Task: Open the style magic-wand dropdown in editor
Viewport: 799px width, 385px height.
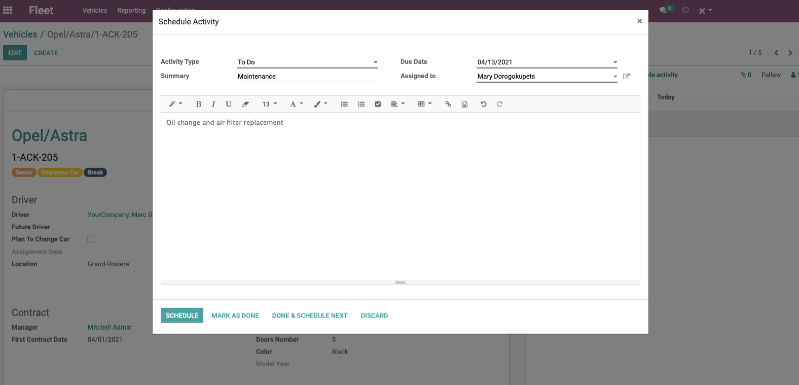Action: 176,104
